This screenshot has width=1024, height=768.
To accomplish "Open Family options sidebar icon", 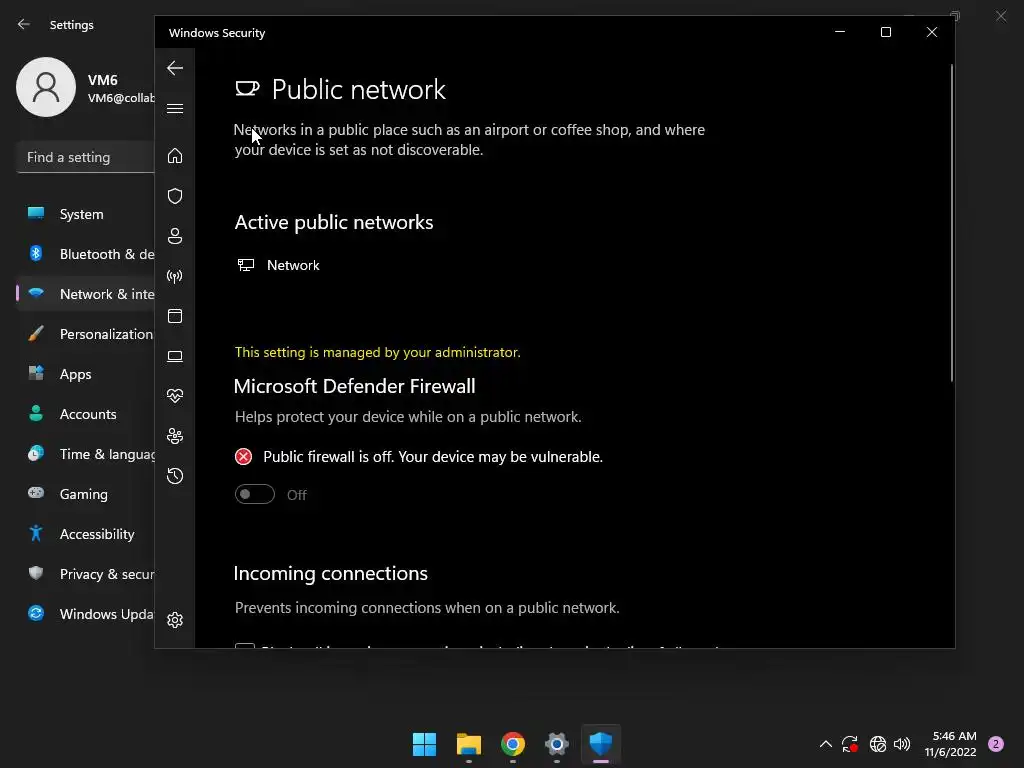I will [174, 436].
